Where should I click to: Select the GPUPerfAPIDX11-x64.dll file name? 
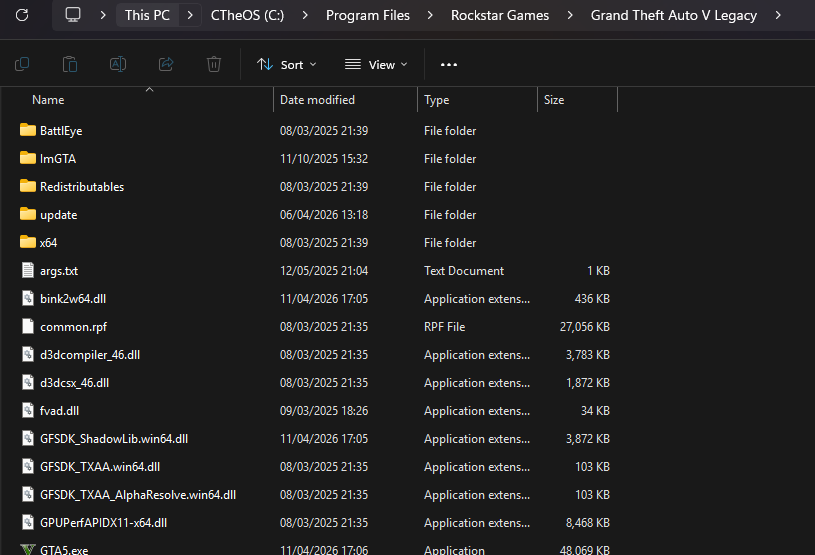pyautogui.click(x=103, y=523)
